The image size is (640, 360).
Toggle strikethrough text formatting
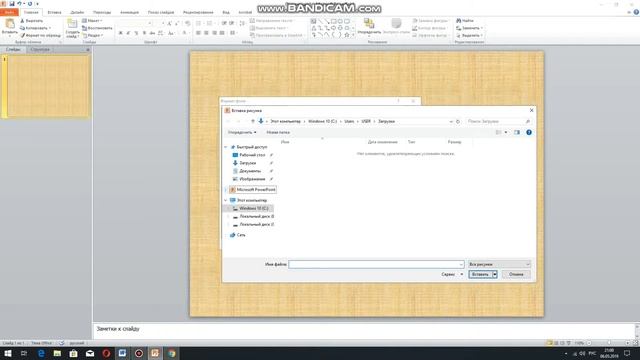click(x=152, y=33)
